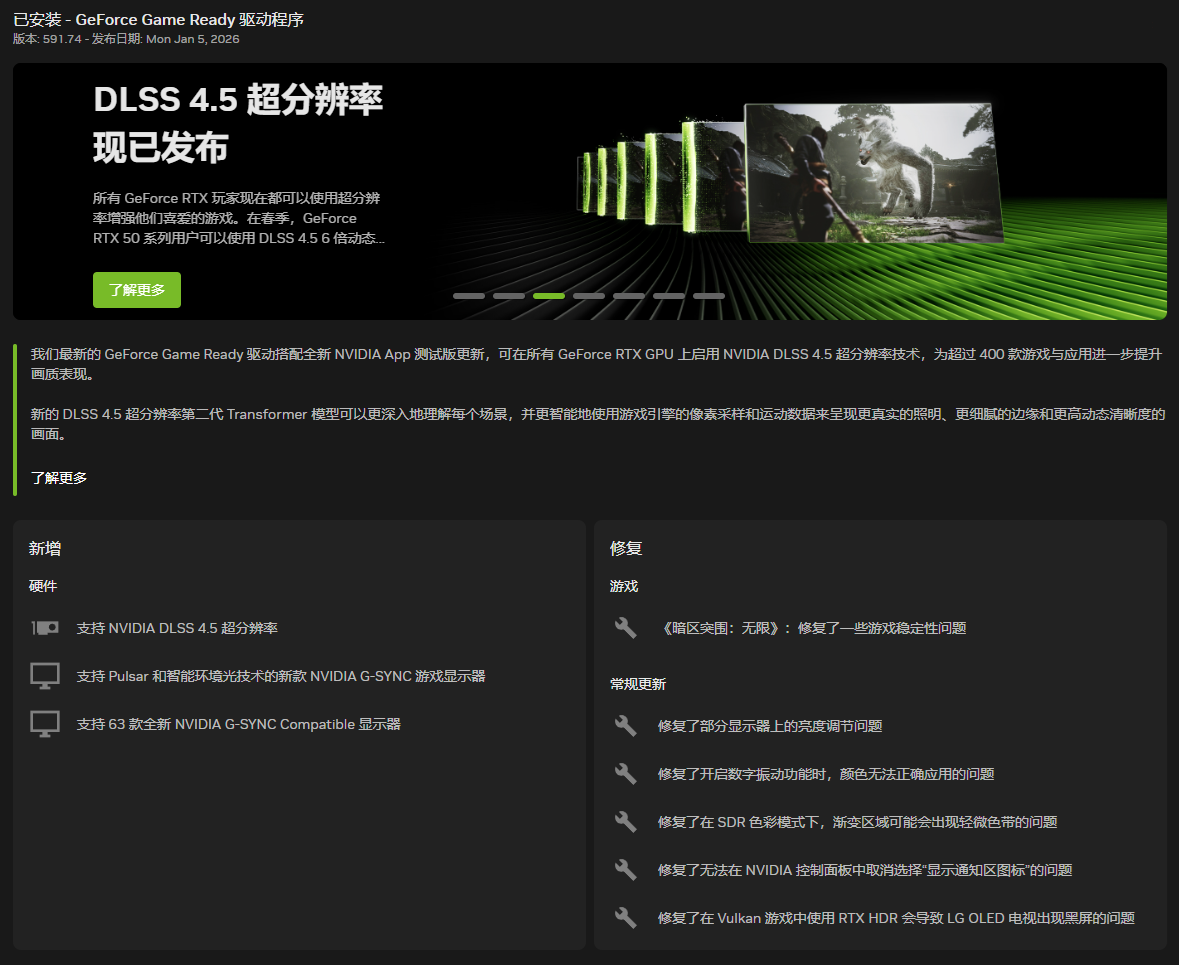Select the fifth carousel indicator dash
The height and width of the screenshot is (965, 1179).
629,296
